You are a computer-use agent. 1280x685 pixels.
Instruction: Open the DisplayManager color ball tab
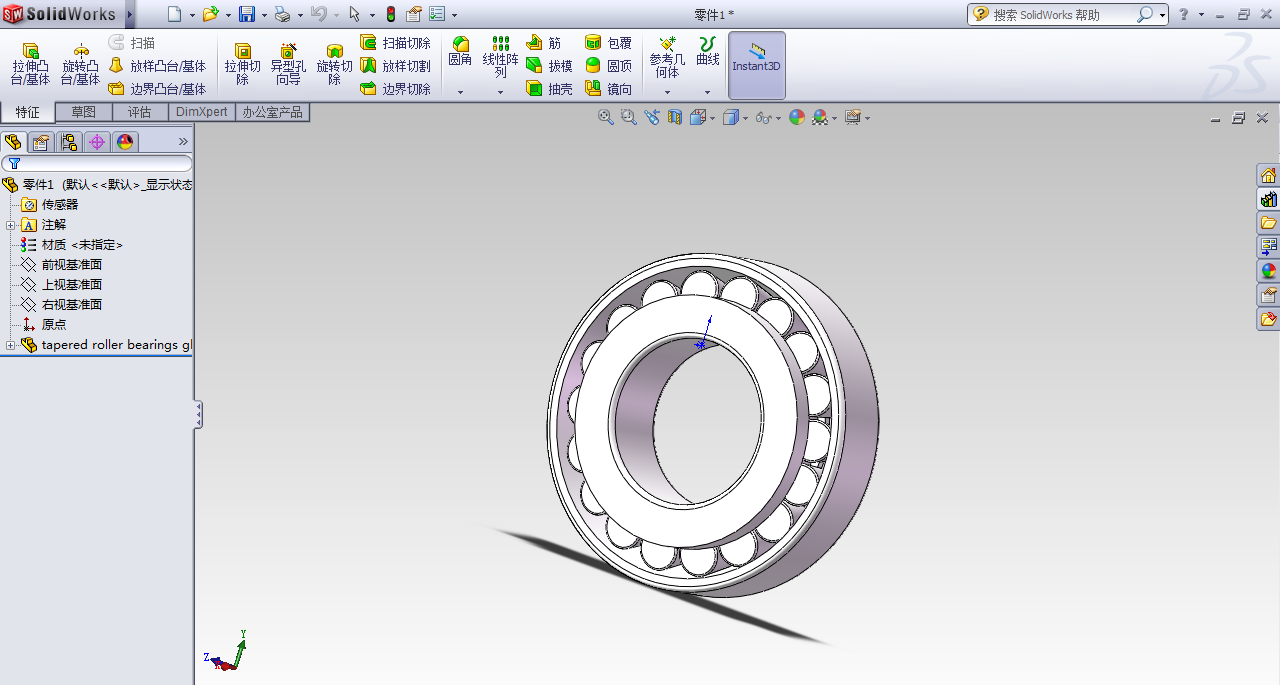pyautogui.click(x=125, y=142)
